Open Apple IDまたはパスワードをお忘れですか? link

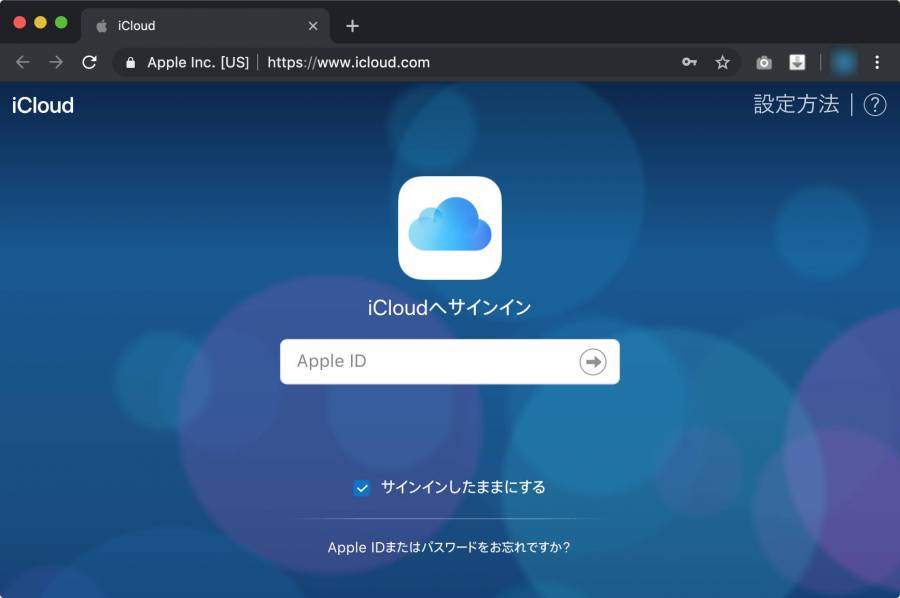coord(449,547)
